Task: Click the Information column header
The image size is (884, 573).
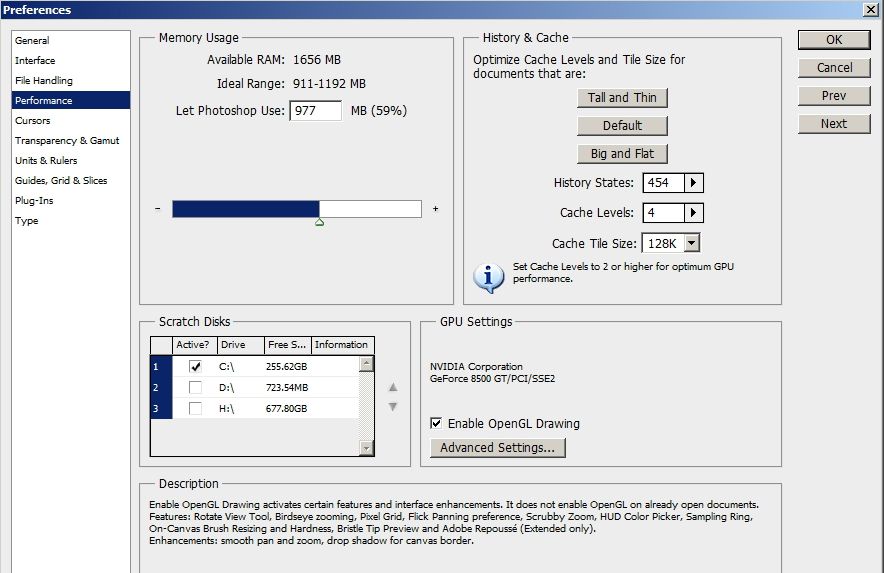Action: (x=343, y=345)
